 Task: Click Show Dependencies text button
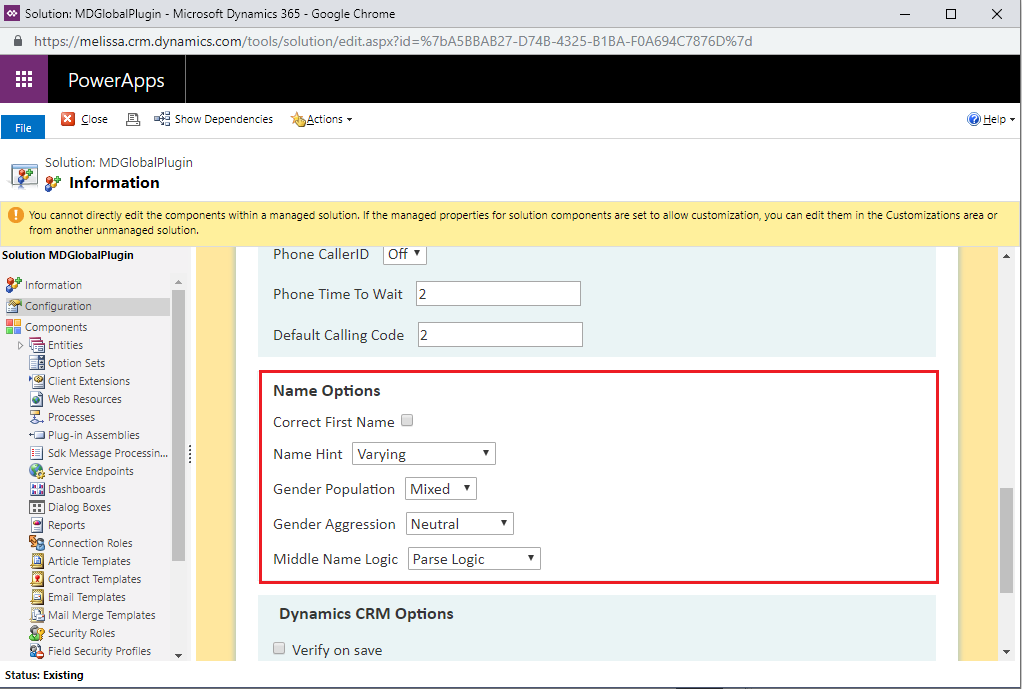[x=224, y=119]
